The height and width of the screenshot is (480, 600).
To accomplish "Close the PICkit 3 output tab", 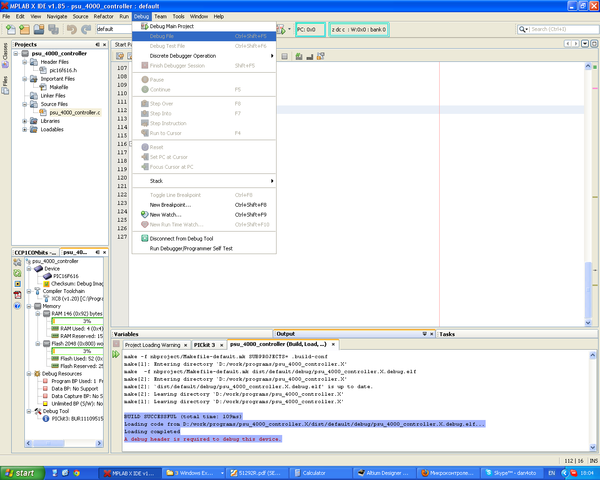I will pos(221,345).
